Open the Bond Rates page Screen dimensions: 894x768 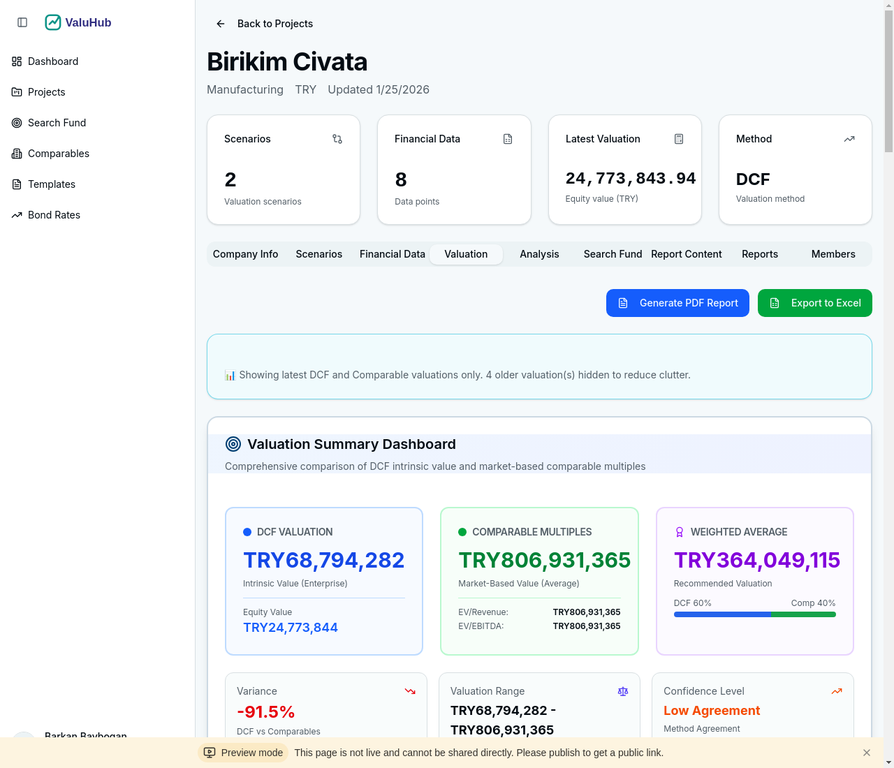(x=52, y=214)
